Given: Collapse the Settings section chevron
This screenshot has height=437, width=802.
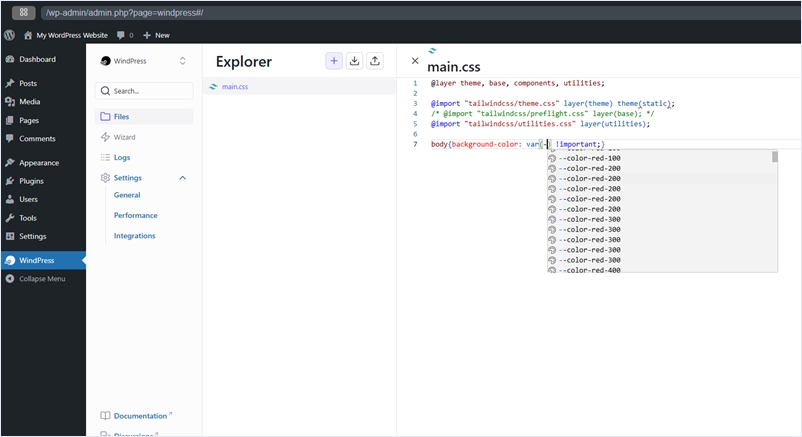Looking at the screenshot, I should 182,178.
